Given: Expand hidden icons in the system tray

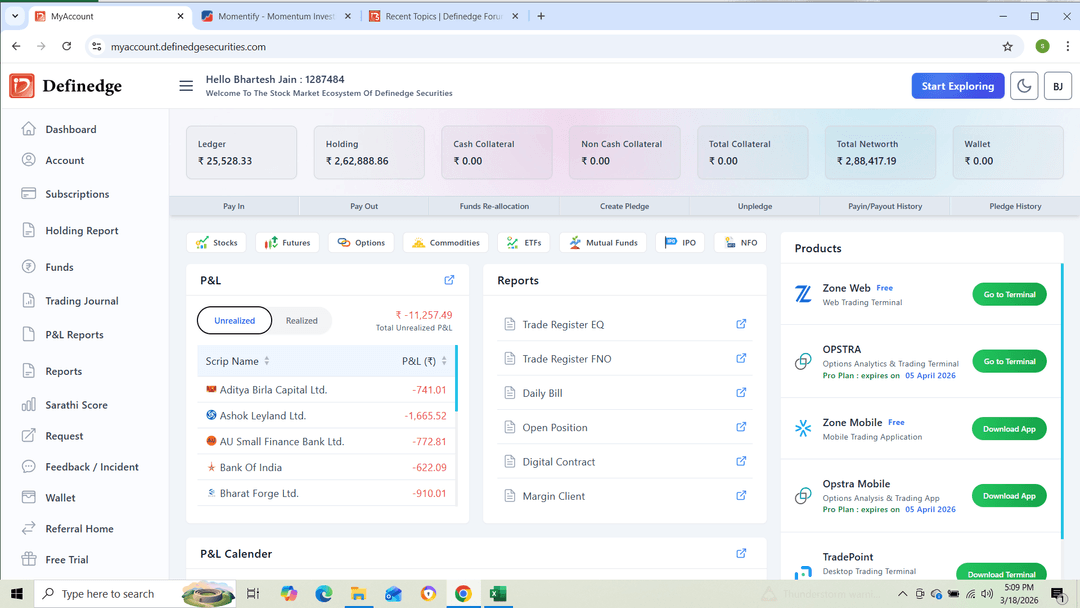Looking at the screenshot, I should tap(902, 593).
